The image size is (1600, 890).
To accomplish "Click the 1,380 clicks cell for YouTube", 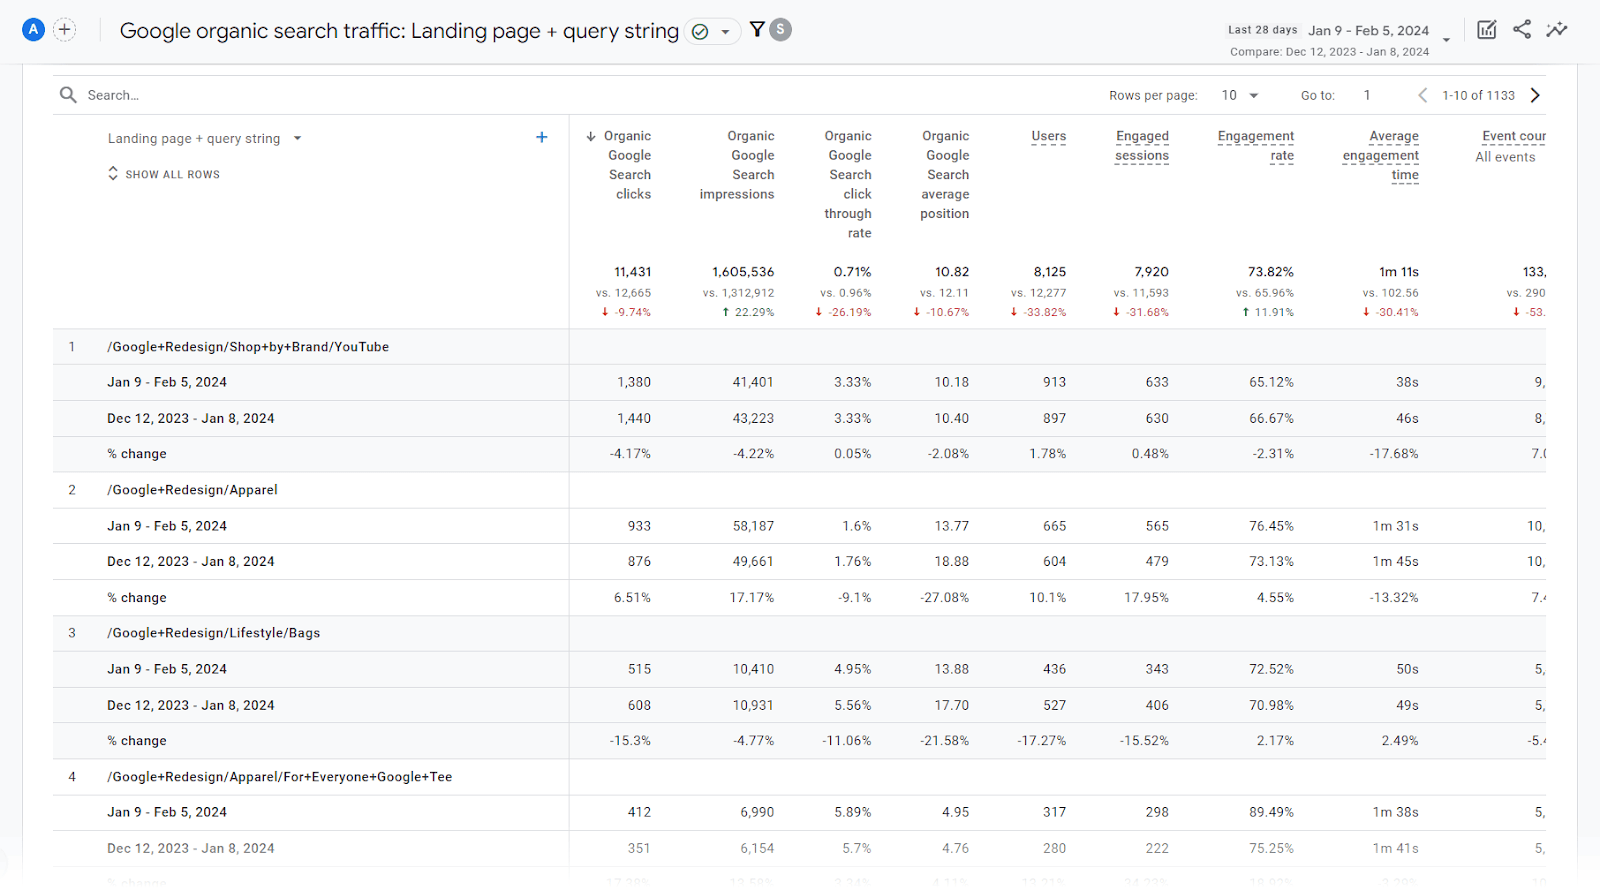I will 634,382.
